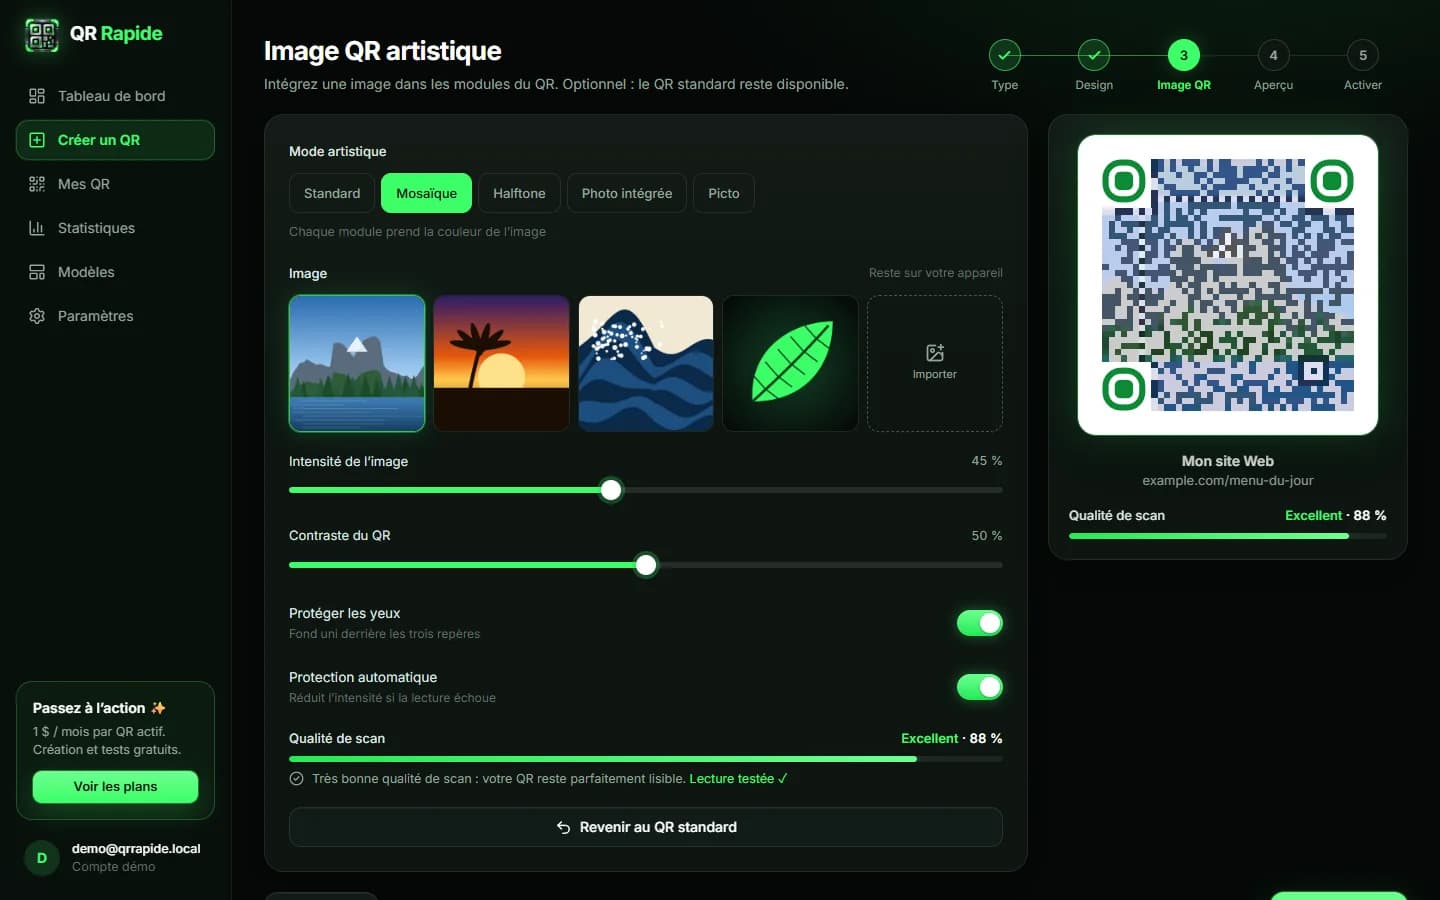Click the demo account avatar
The width and height of the screenshot is (1440, 900).
(x=42, y=858)
